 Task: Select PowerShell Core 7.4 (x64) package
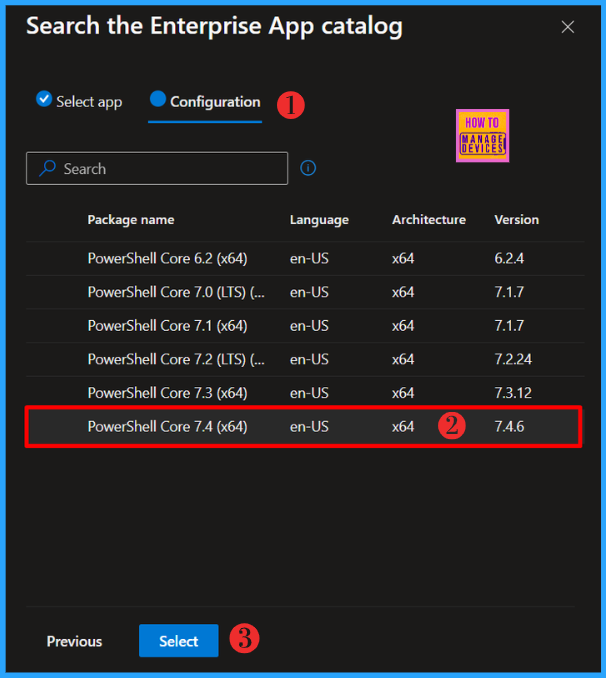pyautogui.click(x=304, y=427)
